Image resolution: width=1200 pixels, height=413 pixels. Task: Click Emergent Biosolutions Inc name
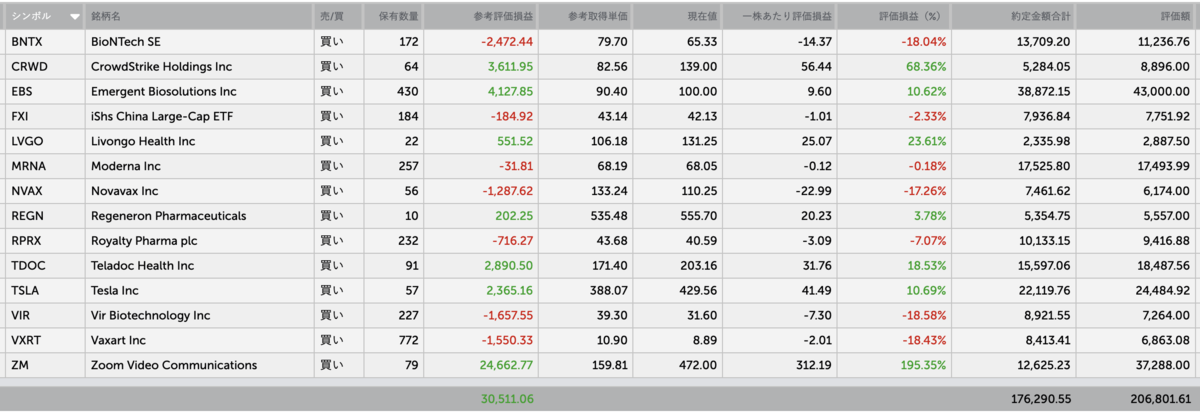[x=163, y=92]
